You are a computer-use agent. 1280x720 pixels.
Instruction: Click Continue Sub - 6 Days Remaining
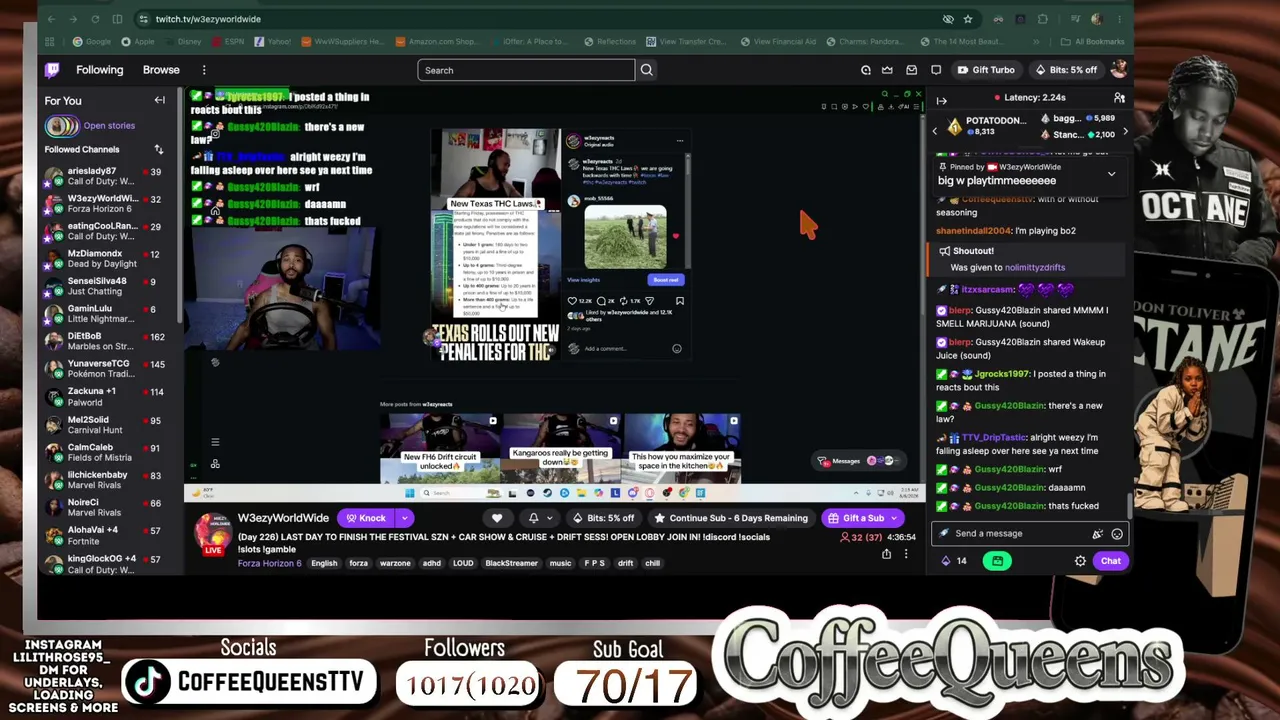tap(730, 518)
